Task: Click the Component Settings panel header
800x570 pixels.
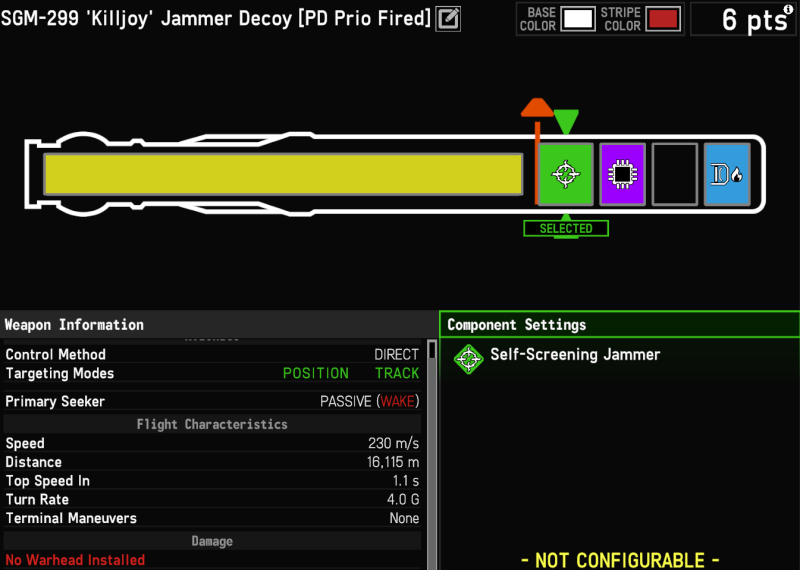Action: point(619,325)
